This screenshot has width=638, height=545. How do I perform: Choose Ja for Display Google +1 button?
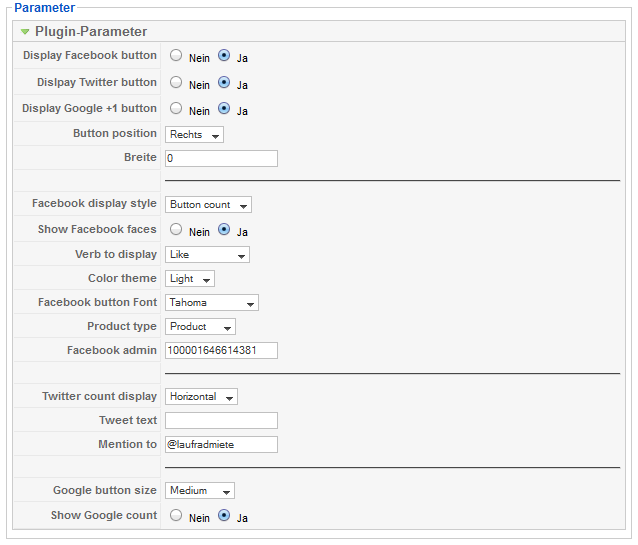click(x=224, y=108)
